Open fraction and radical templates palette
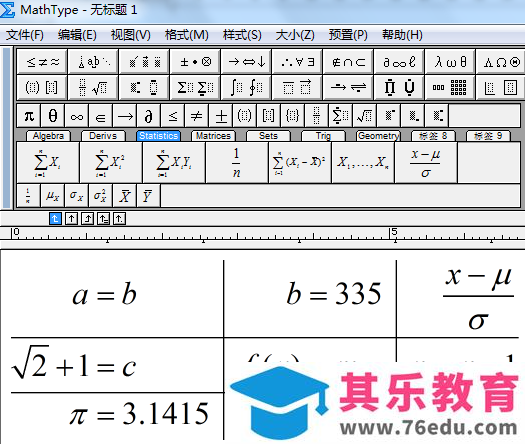Image resolution: width=525 pixels, height=444 pixels. tap(93, 87)
